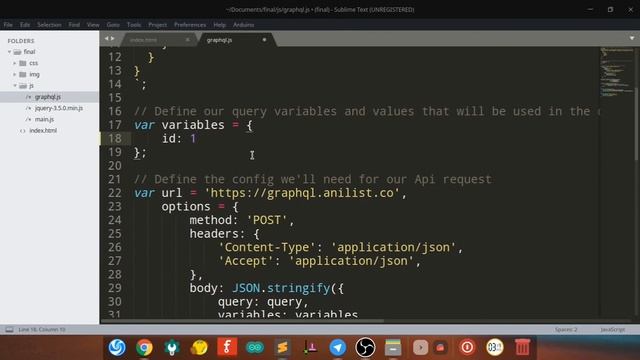Click the FOLDERS sidebar heading
640x360 pixels.
point(21,41)
